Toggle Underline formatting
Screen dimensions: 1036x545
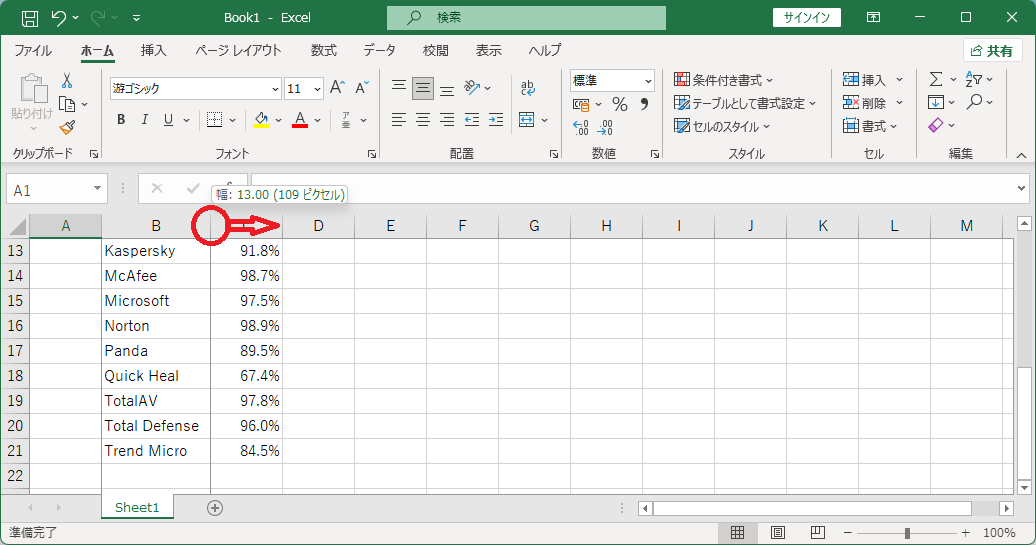click(168, 120)
